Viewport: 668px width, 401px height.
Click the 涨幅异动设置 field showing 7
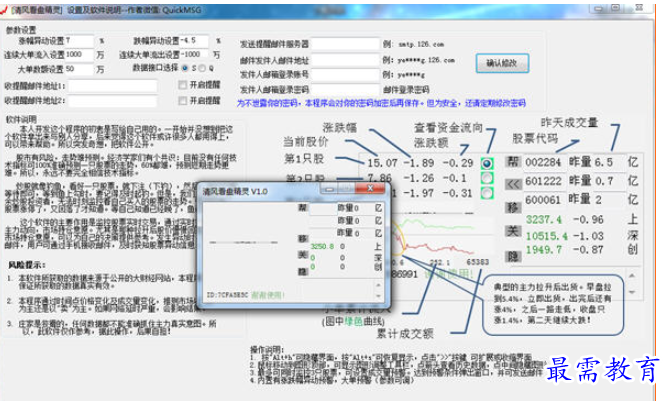pos(79,41)
